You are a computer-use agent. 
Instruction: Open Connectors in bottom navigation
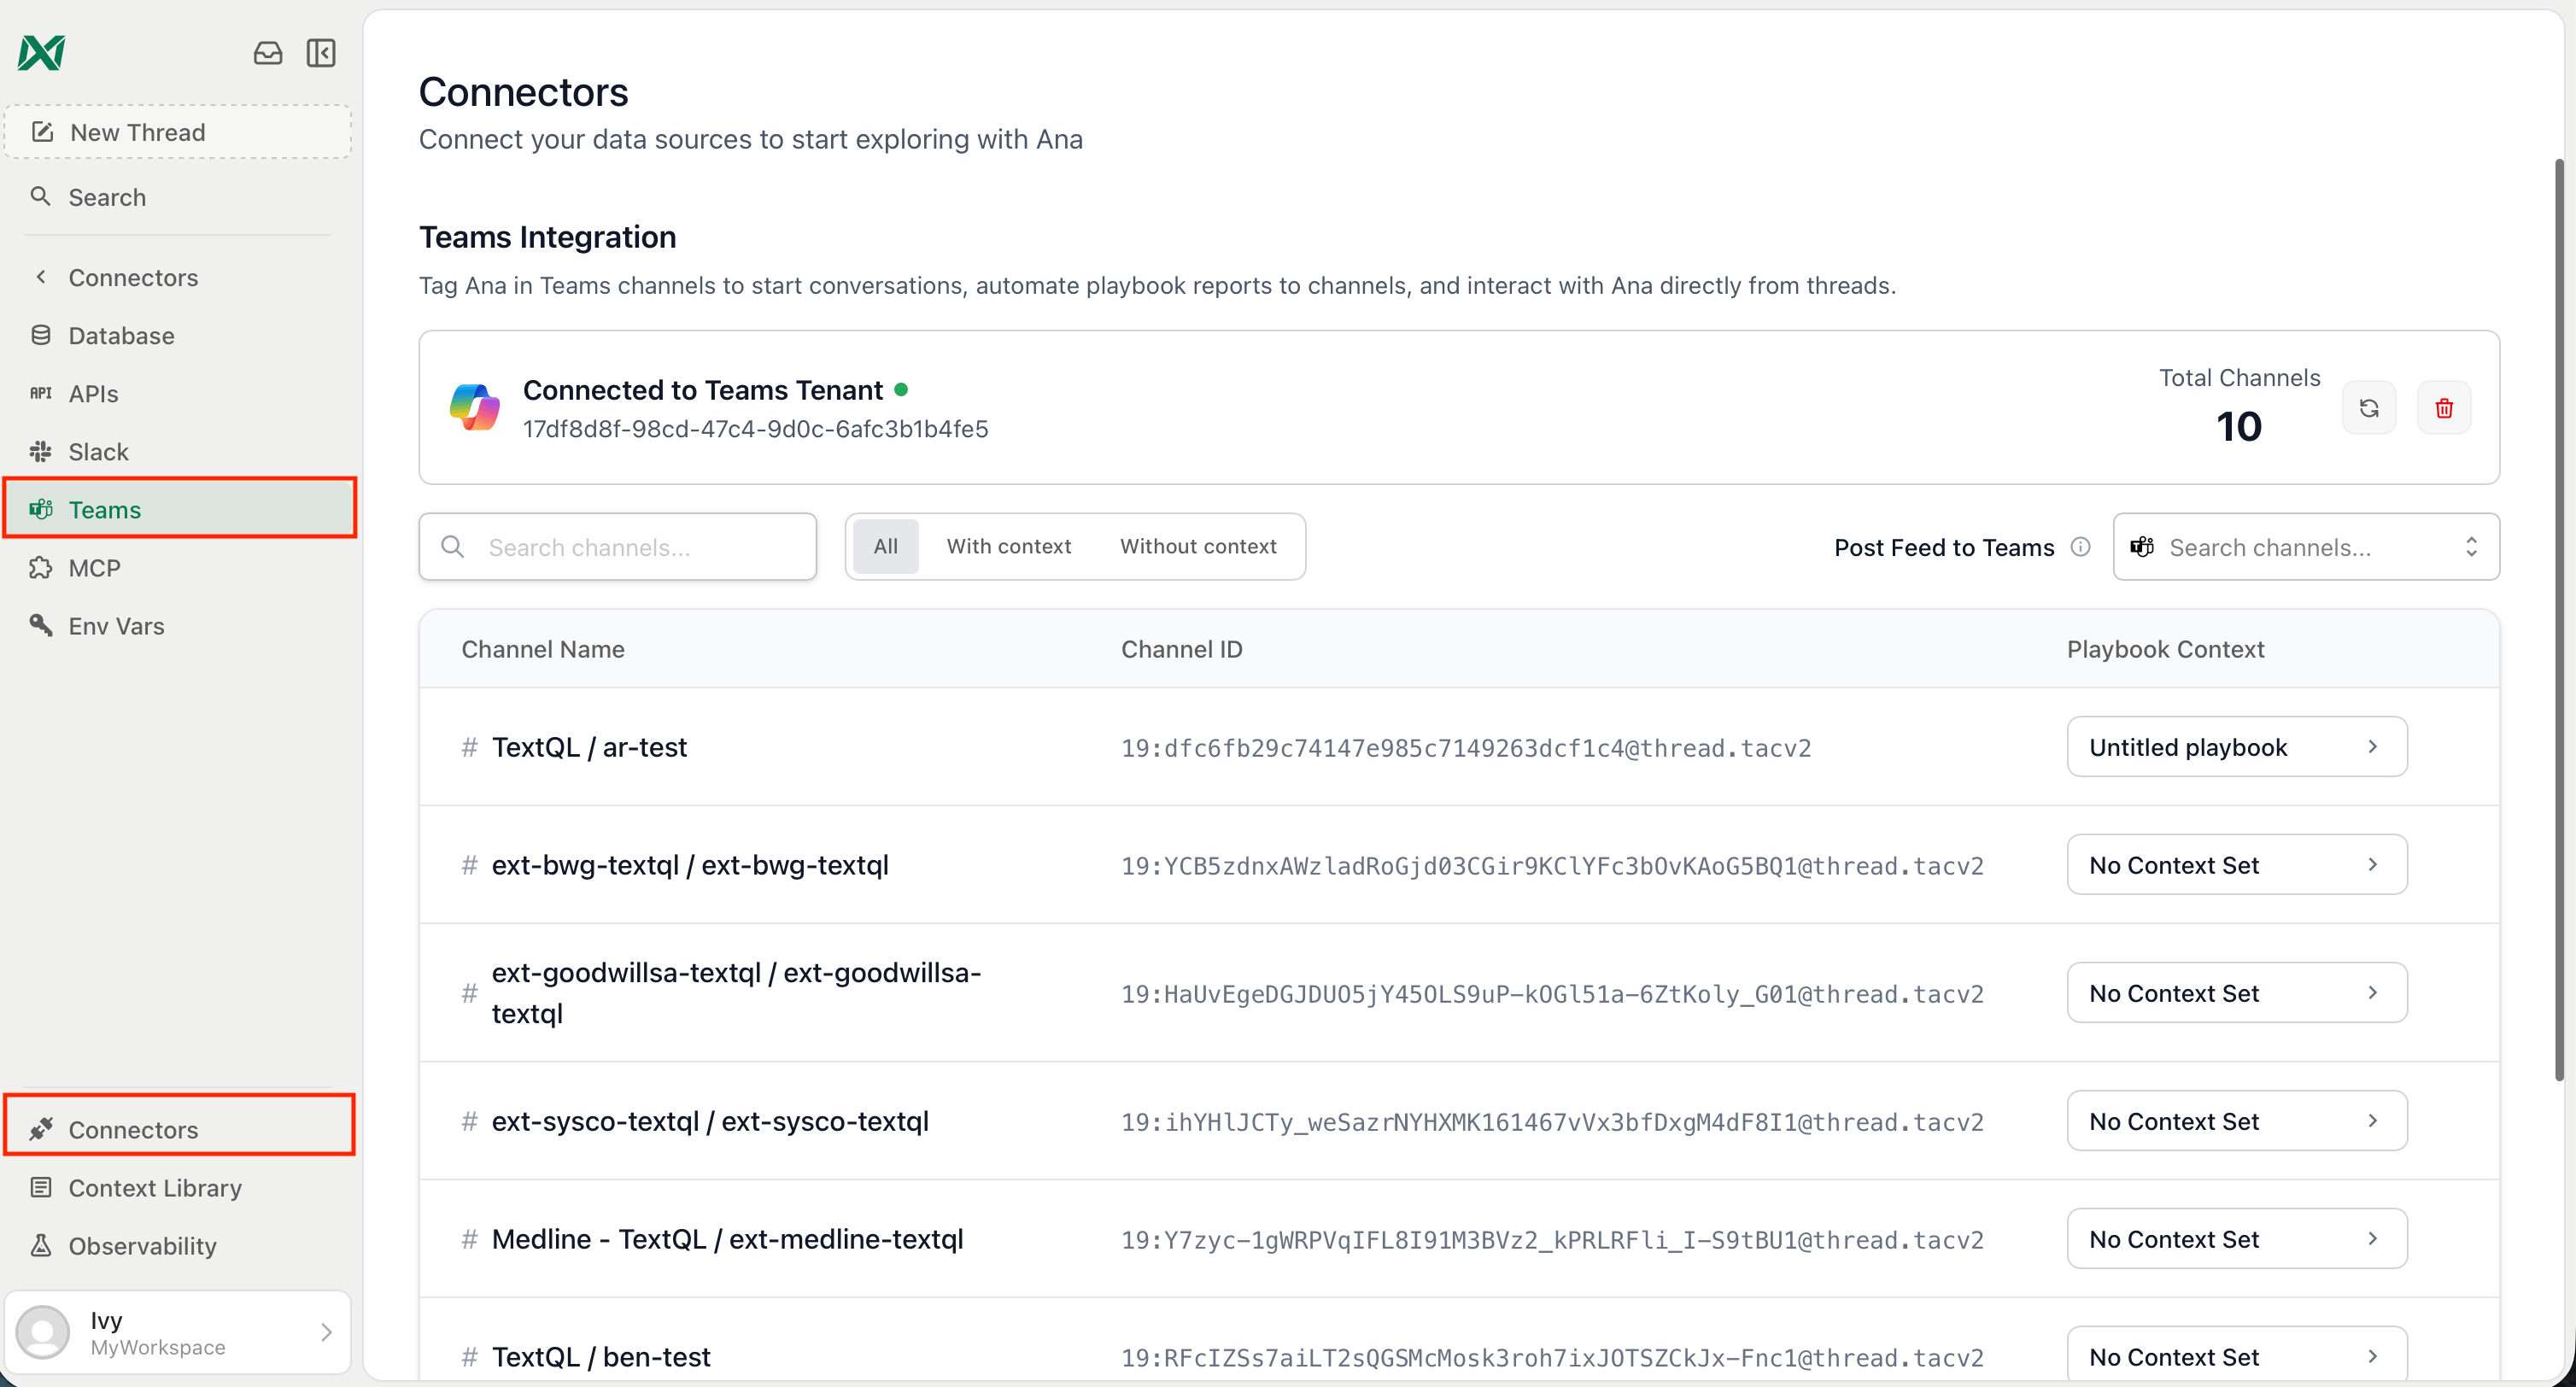pyautogui.click(x=180, y=1129)
